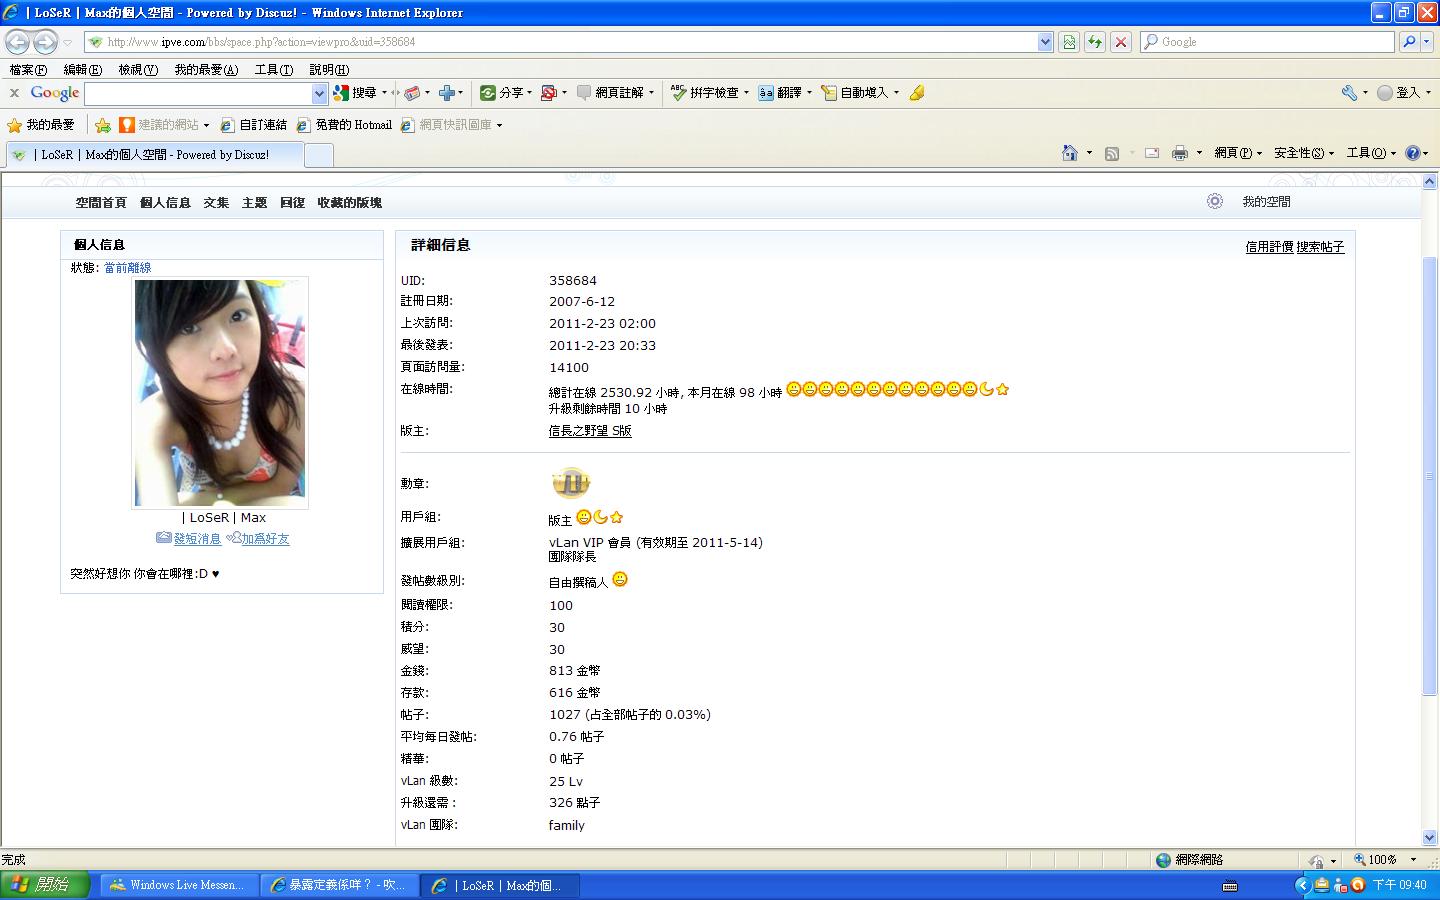The image size is (1440, 900).
Task: Click the stop loading X icon
Action: coord(1121,42)
